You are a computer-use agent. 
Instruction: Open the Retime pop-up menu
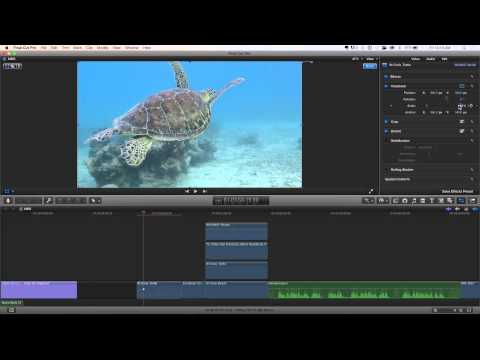tap(382, 200)
